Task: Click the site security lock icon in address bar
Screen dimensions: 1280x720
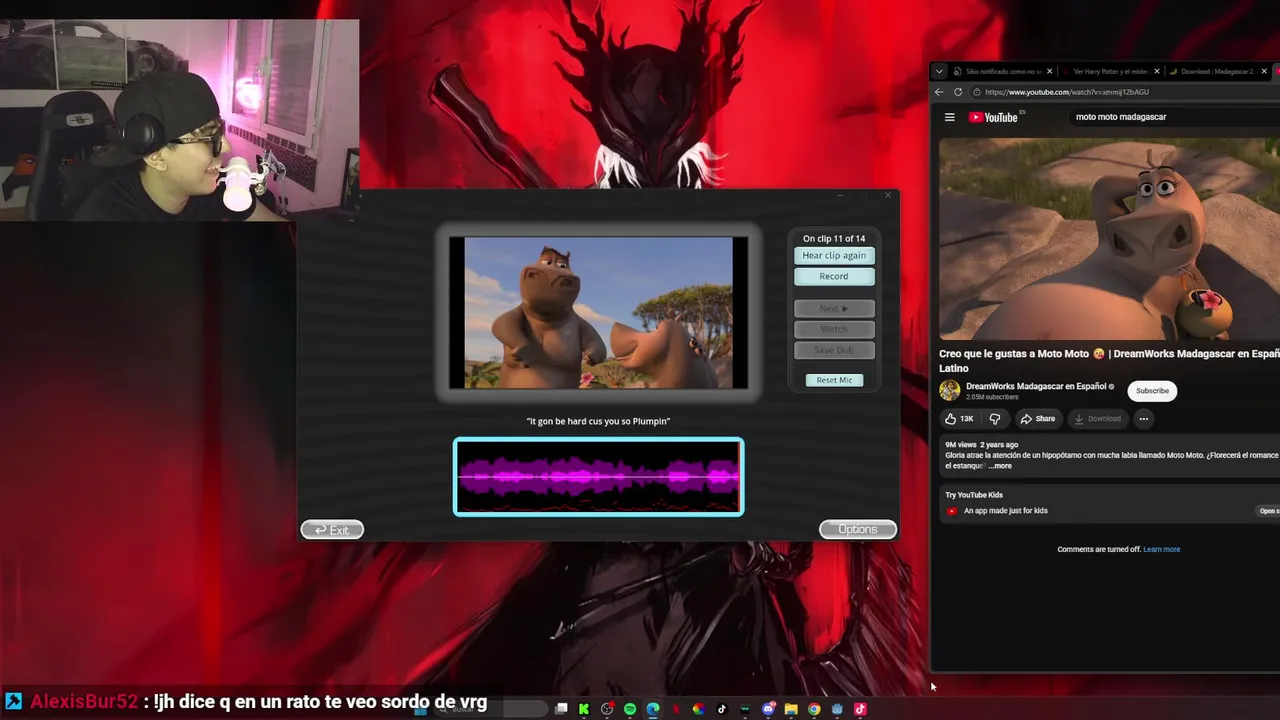Action: tap(976, 92)
